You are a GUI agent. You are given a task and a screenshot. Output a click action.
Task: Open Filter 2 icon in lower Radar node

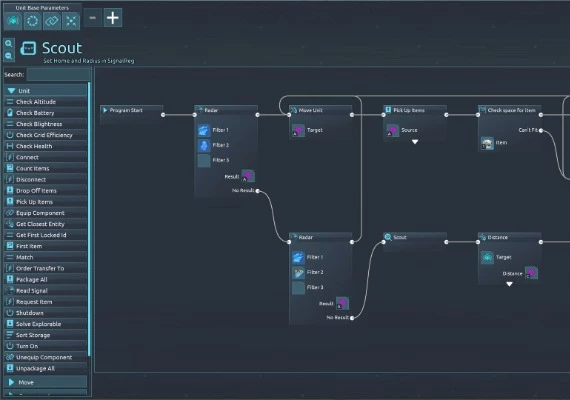tap(298, 272)
